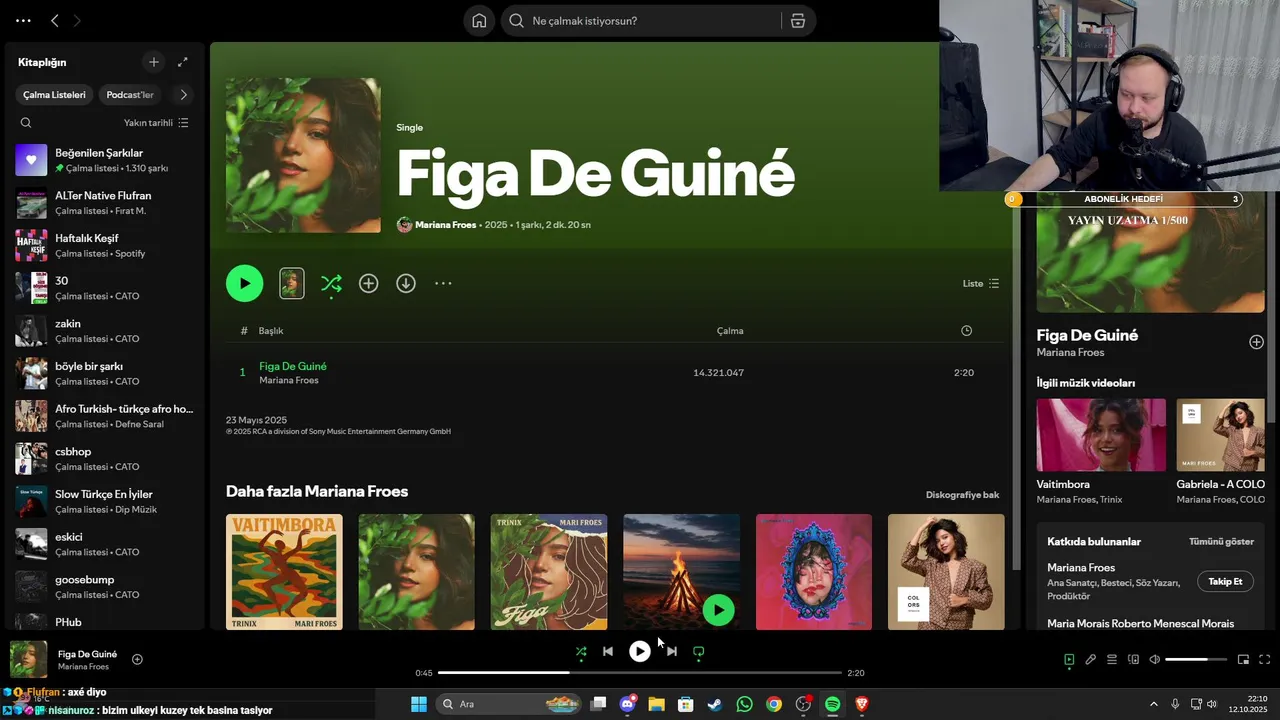Open the goosebump playlist
The image size is (1280, 720).
pyautogui.click(x=105, y=586)
